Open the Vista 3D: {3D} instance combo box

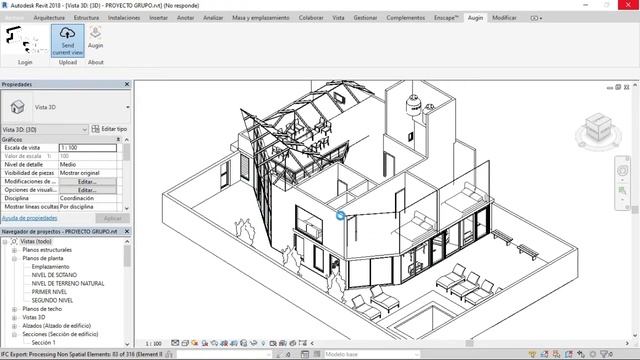coord(44,129)
